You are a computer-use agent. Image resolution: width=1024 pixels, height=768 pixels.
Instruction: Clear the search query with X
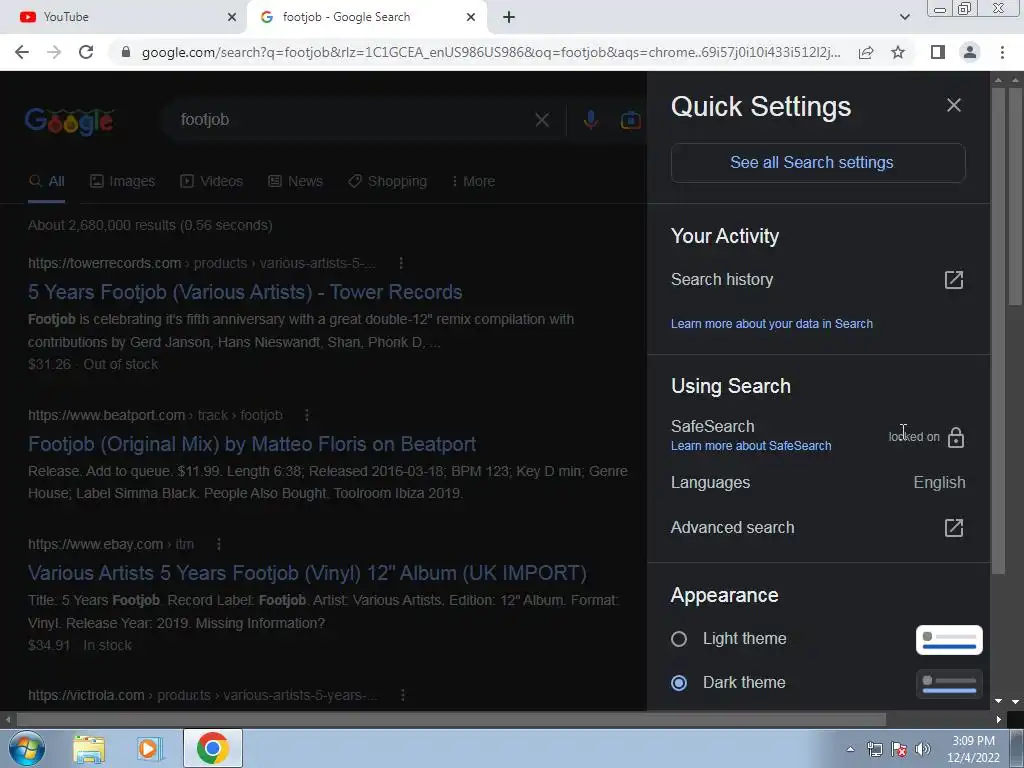click(x=542, y=120)
